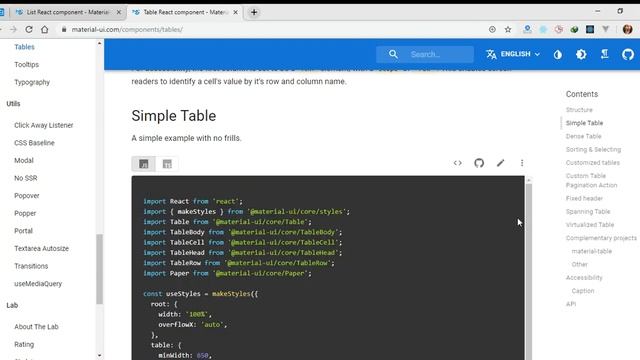Viewport: 640px width, 360px height.
Task: Click the sidebar scrollbar down arrow
Action: [x=99, y=356]
